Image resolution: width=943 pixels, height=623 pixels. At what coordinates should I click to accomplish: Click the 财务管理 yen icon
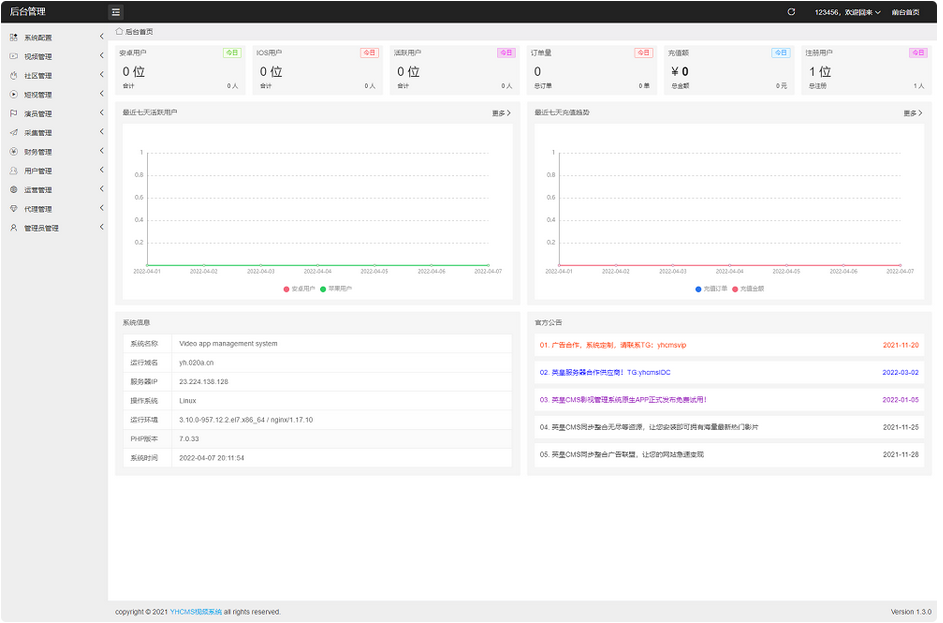[14, 152]
